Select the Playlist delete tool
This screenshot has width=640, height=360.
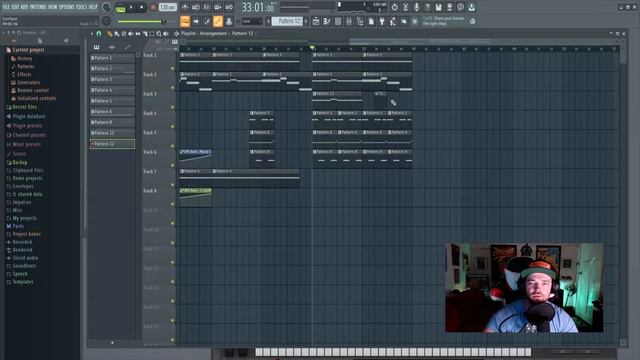[x=124, y=34]
